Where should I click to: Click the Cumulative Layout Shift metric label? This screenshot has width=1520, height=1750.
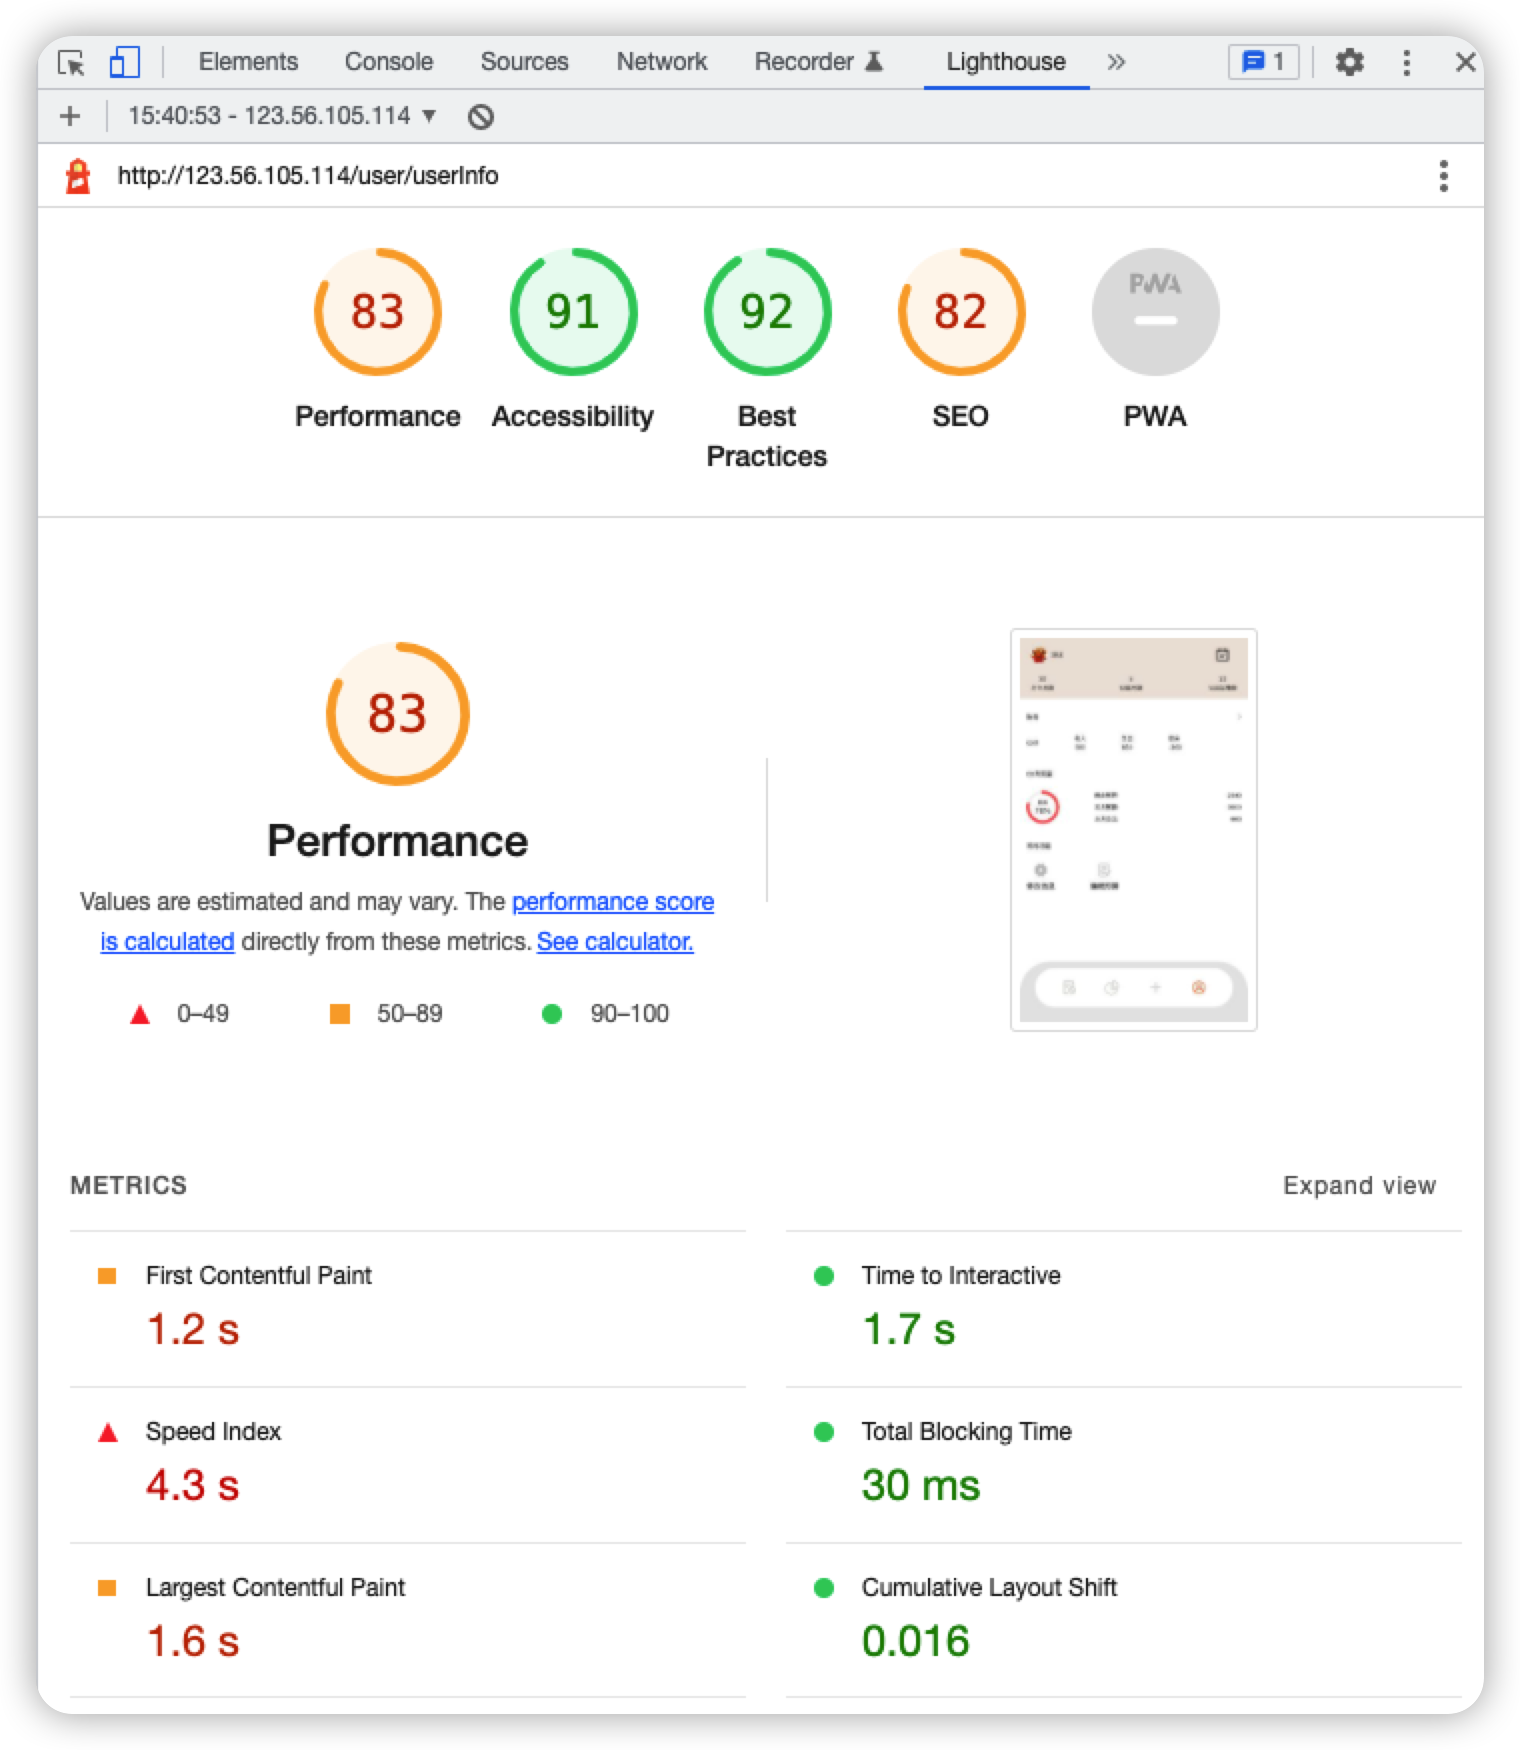[989, 1588]
